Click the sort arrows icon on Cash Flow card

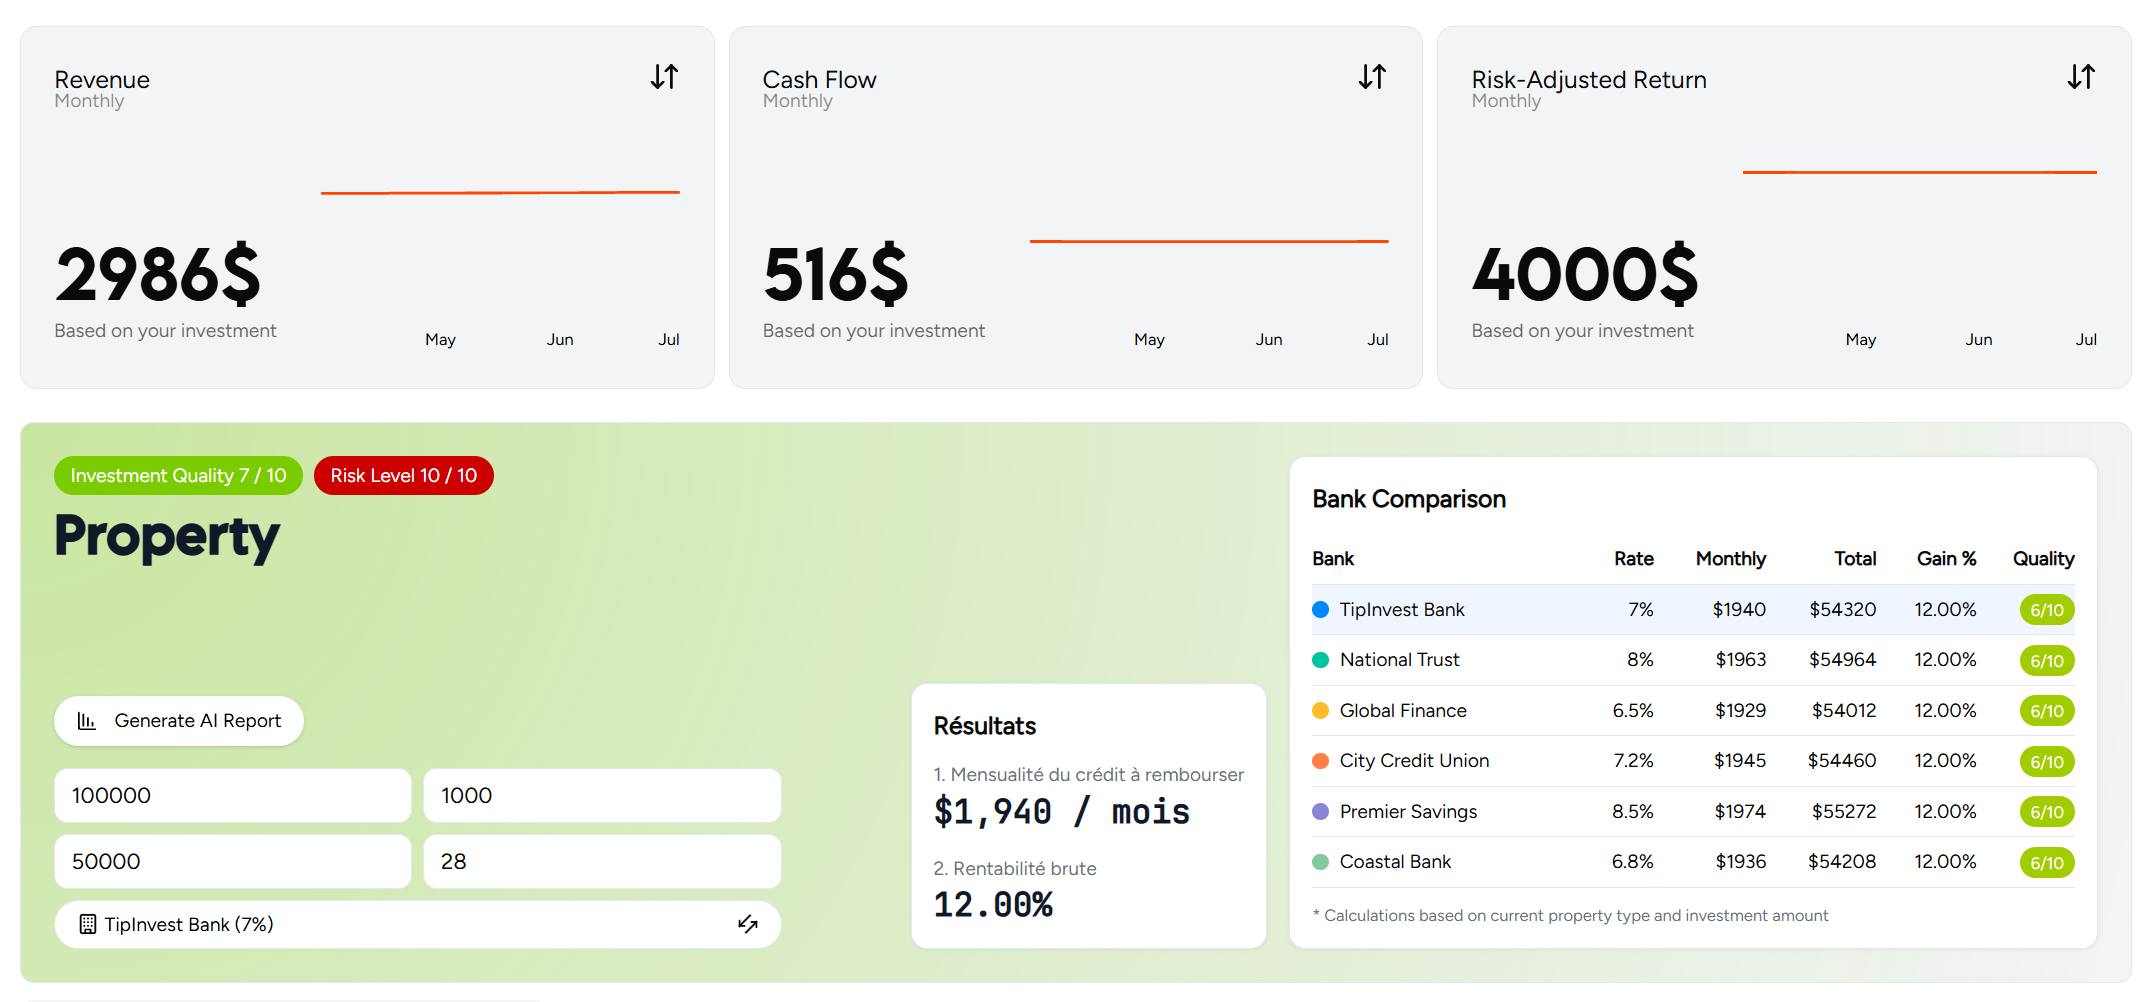pyautogui.click(x=1372, y=77)
